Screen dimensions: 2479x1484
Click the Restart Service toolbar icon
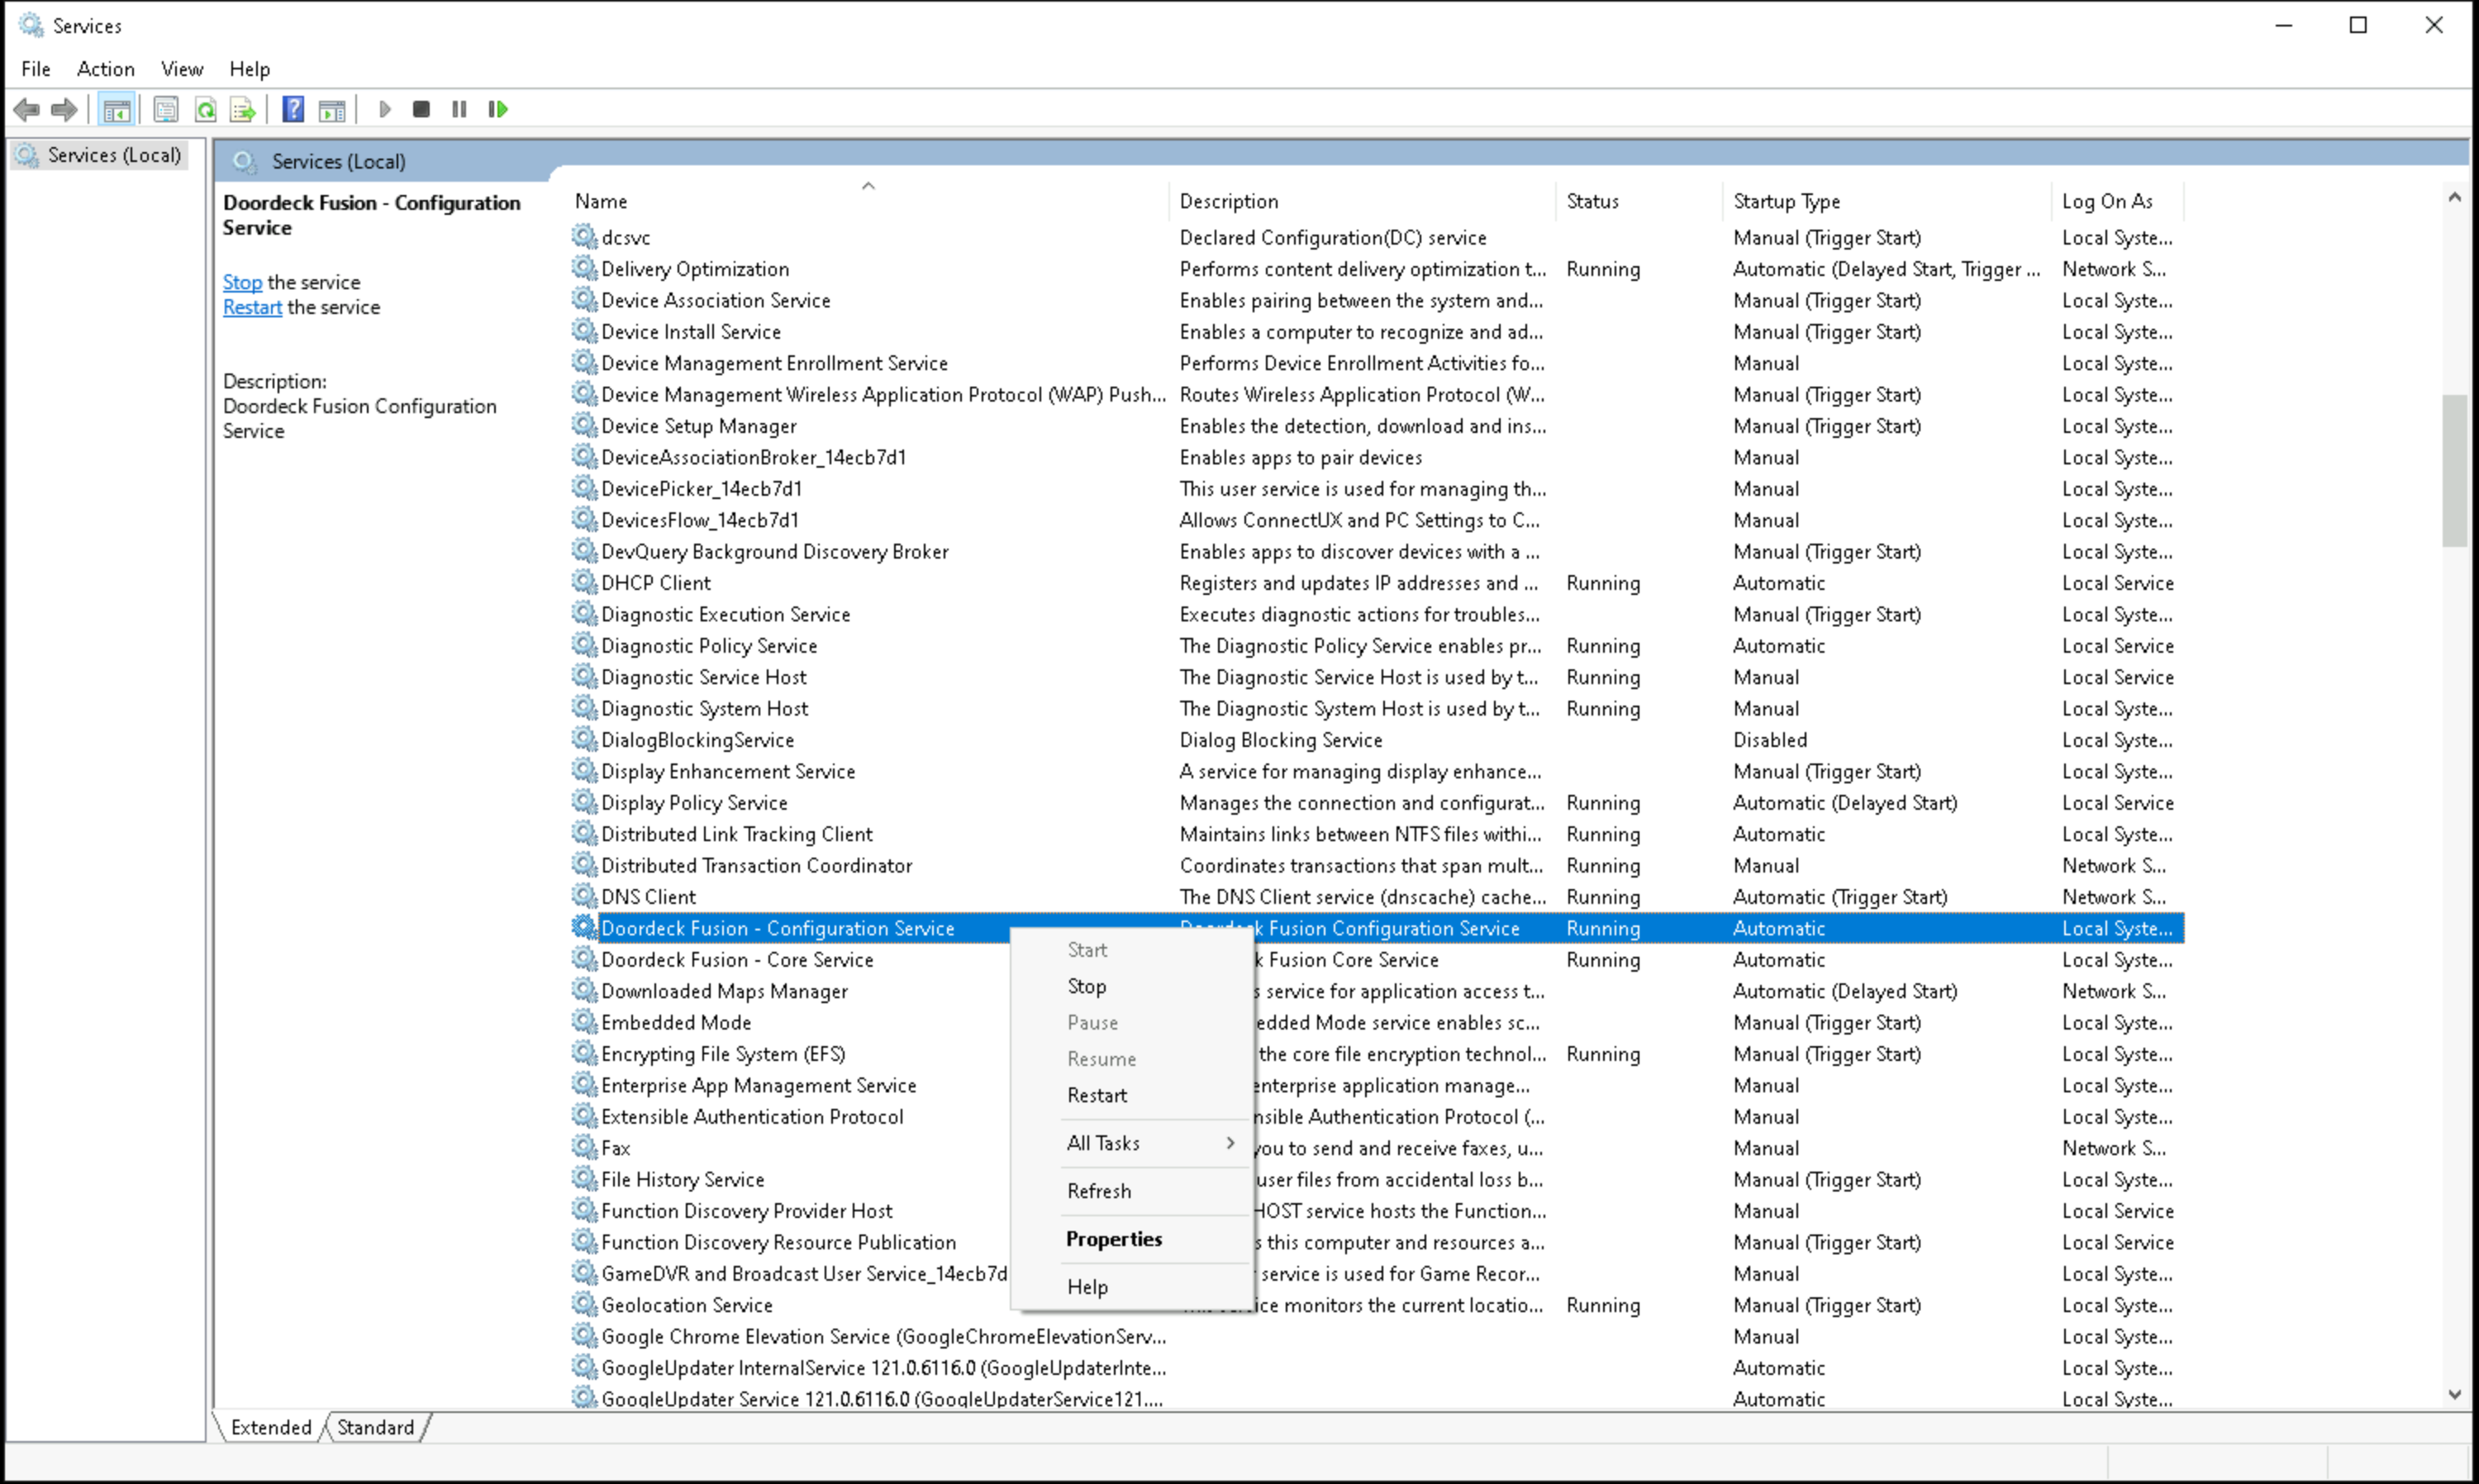click(498, 109)
